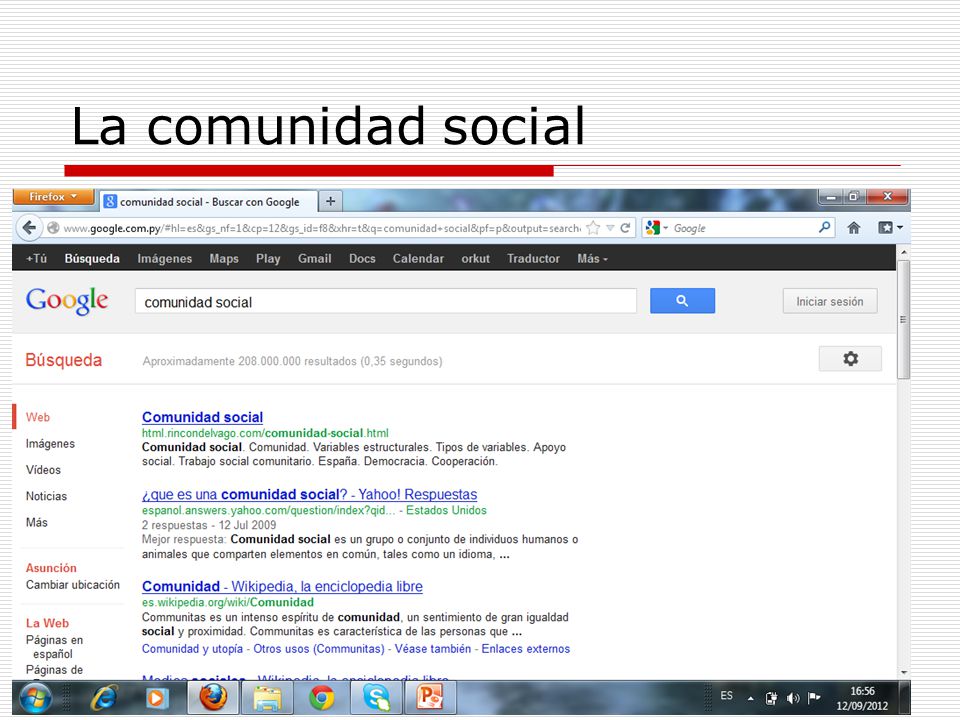Image resolution: width=960 pixels, height=720 pixels.
Task: Open Comunidad Wikipedia result link
Action: pyautogui.click(x=282, y=586)
